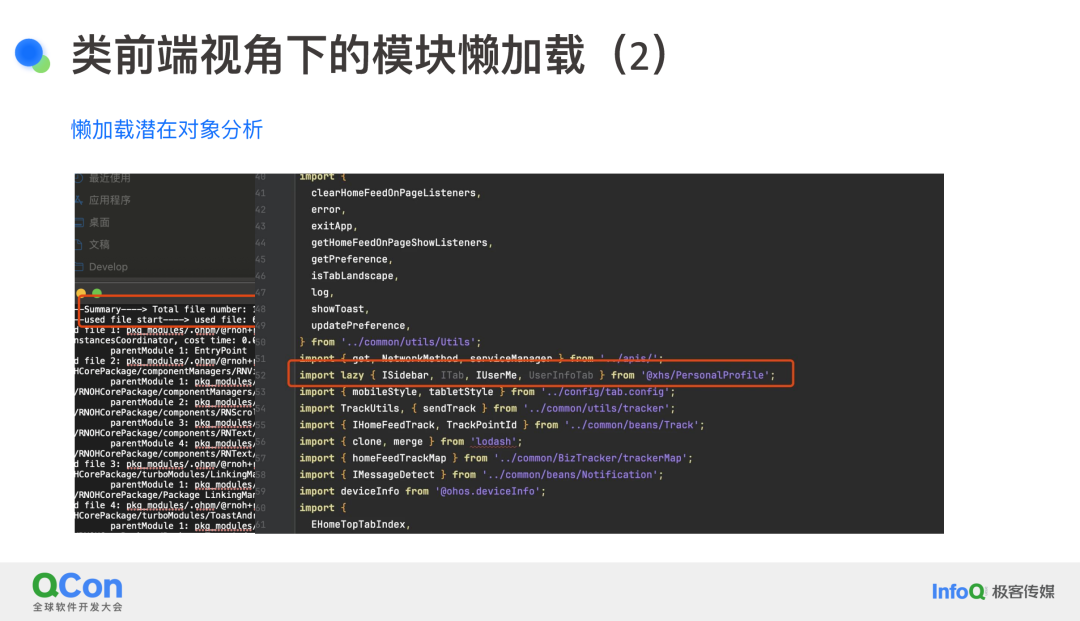Click terminal line starting 'd file 2: pkg_modules'
Screen dimensions: 1080x621
tap(165, 361)
